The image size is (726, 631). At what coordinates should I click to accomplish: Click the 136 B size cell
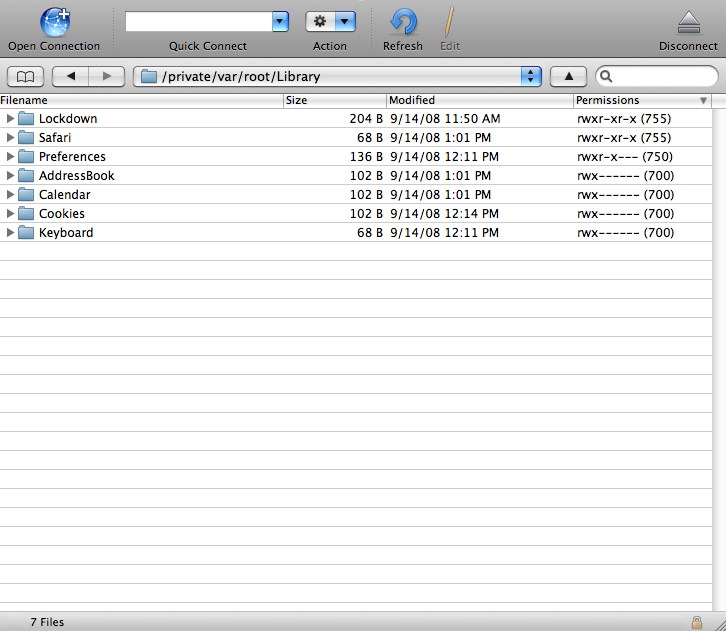point(366,156)
